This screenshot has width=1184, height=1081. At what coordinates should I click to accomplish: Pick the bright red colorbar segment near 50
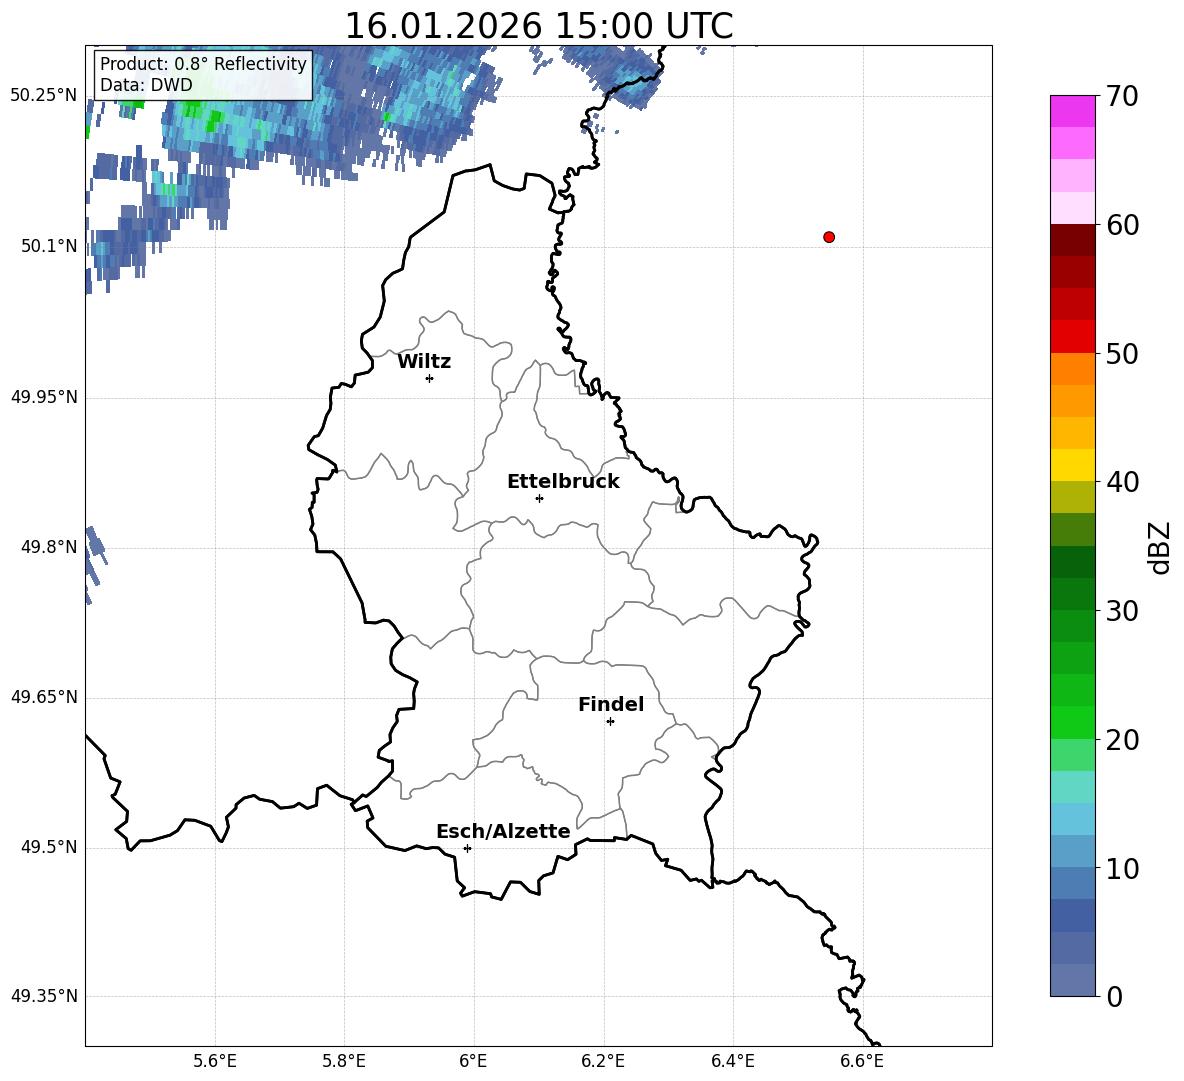click(1072, 337)
